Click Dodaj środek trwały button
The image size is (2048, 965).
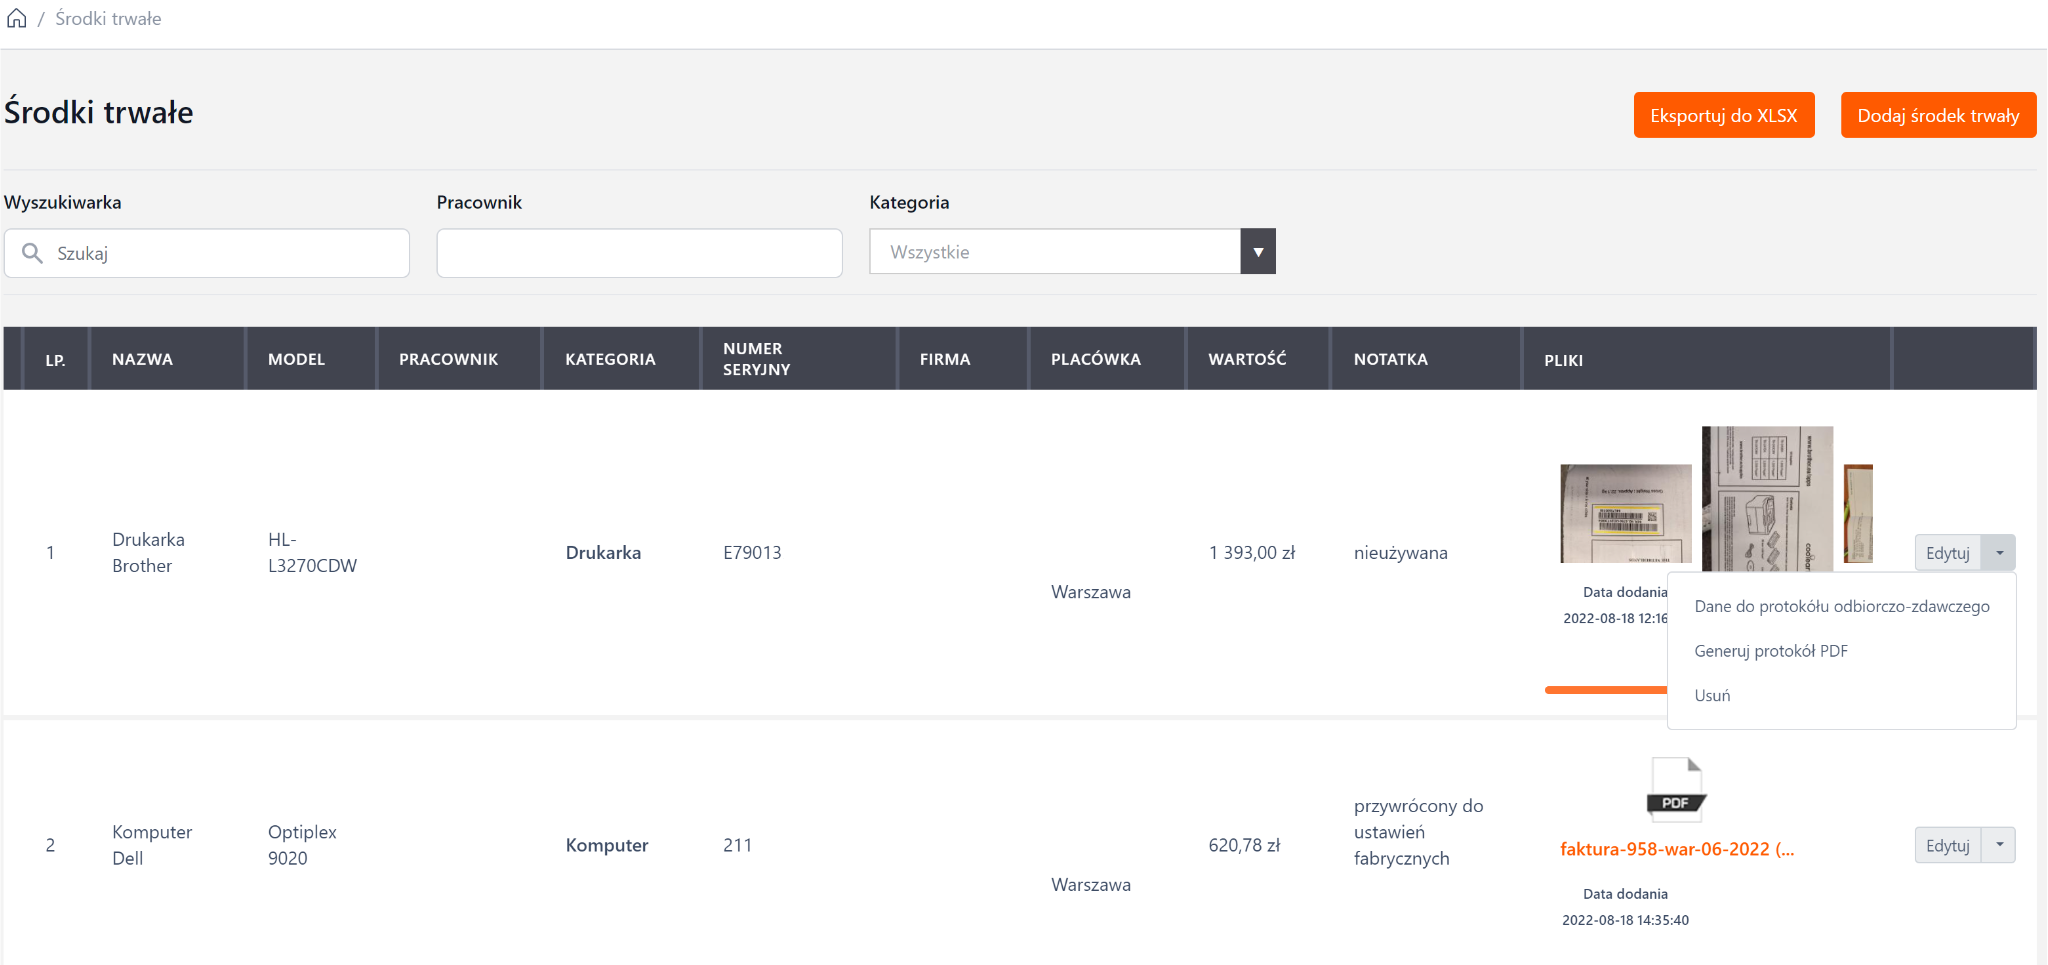click(1937, 116)
